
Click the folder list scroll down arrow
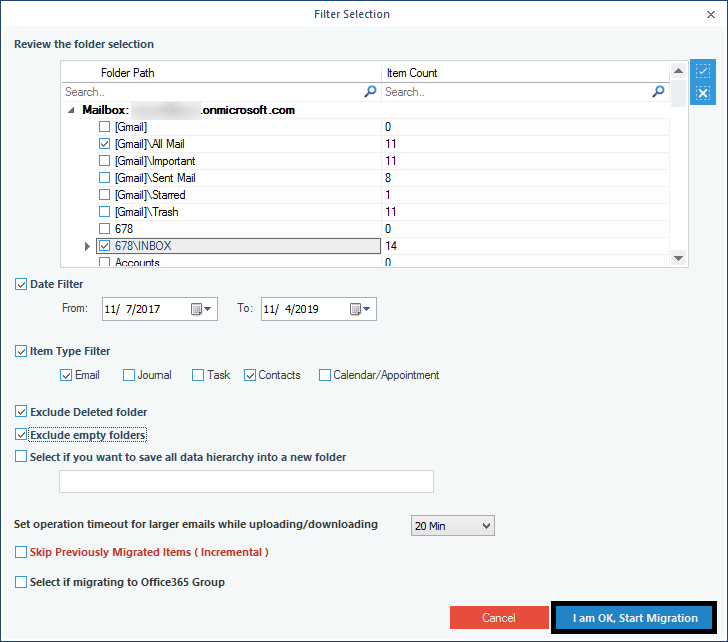click(x=678, y=258)
